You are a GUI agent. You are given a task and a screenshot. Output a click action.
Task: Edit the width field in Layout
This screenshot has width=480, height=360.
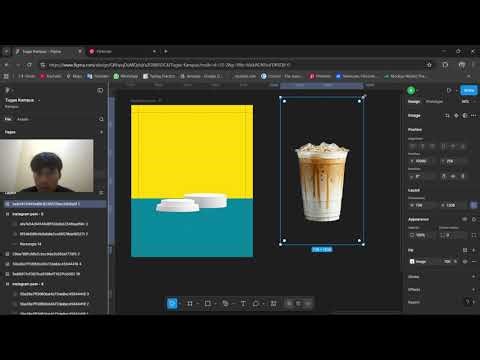tap(422, 205)
